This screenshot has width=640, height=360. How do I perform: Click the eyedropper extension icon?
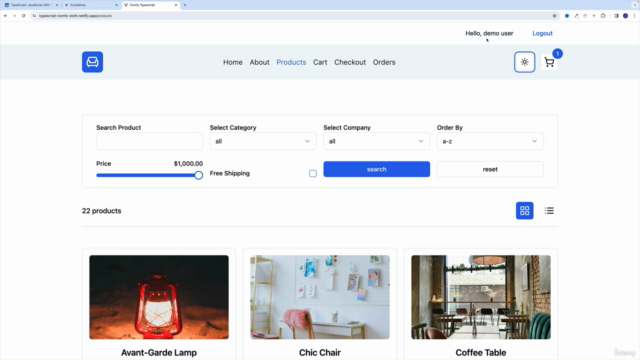click(x=576, y=16)
